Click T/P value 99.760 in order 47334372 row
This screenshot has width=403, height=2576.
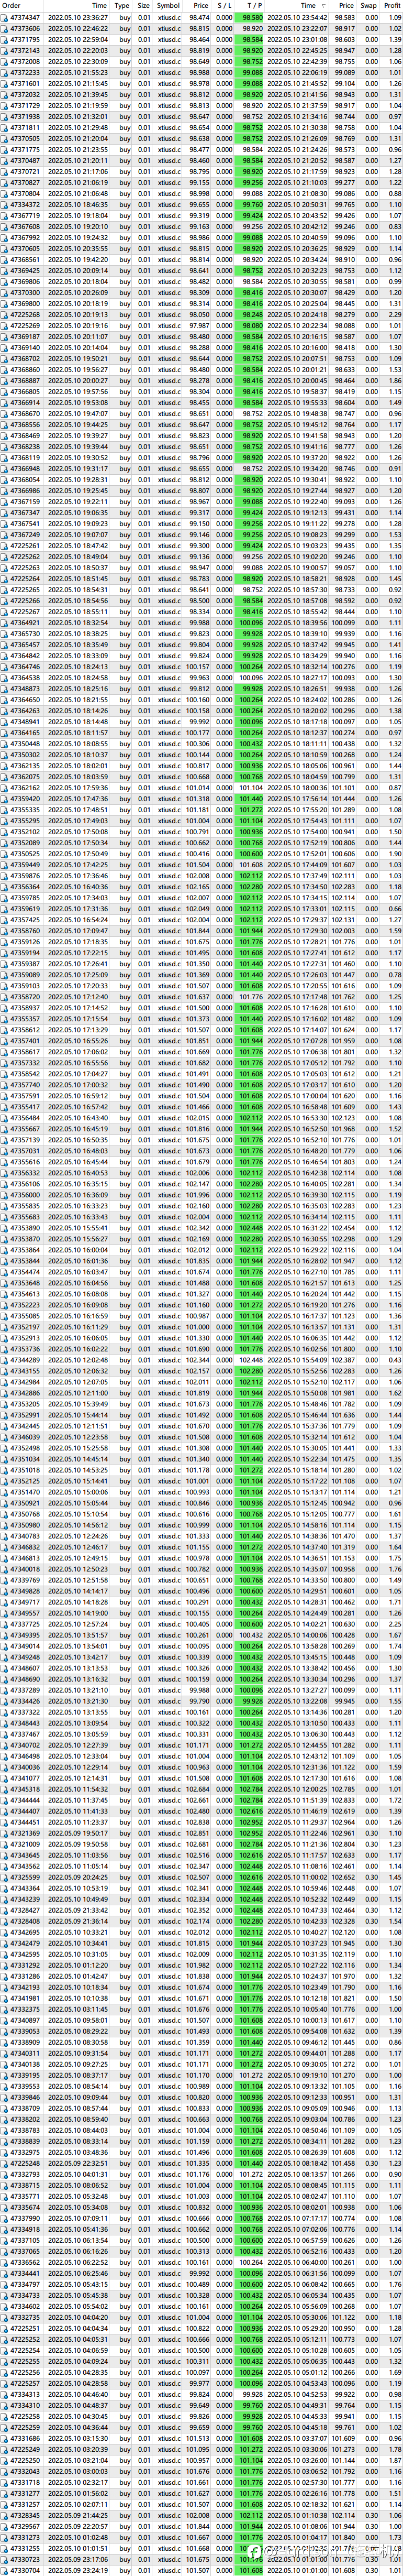[x=252, y=204]
